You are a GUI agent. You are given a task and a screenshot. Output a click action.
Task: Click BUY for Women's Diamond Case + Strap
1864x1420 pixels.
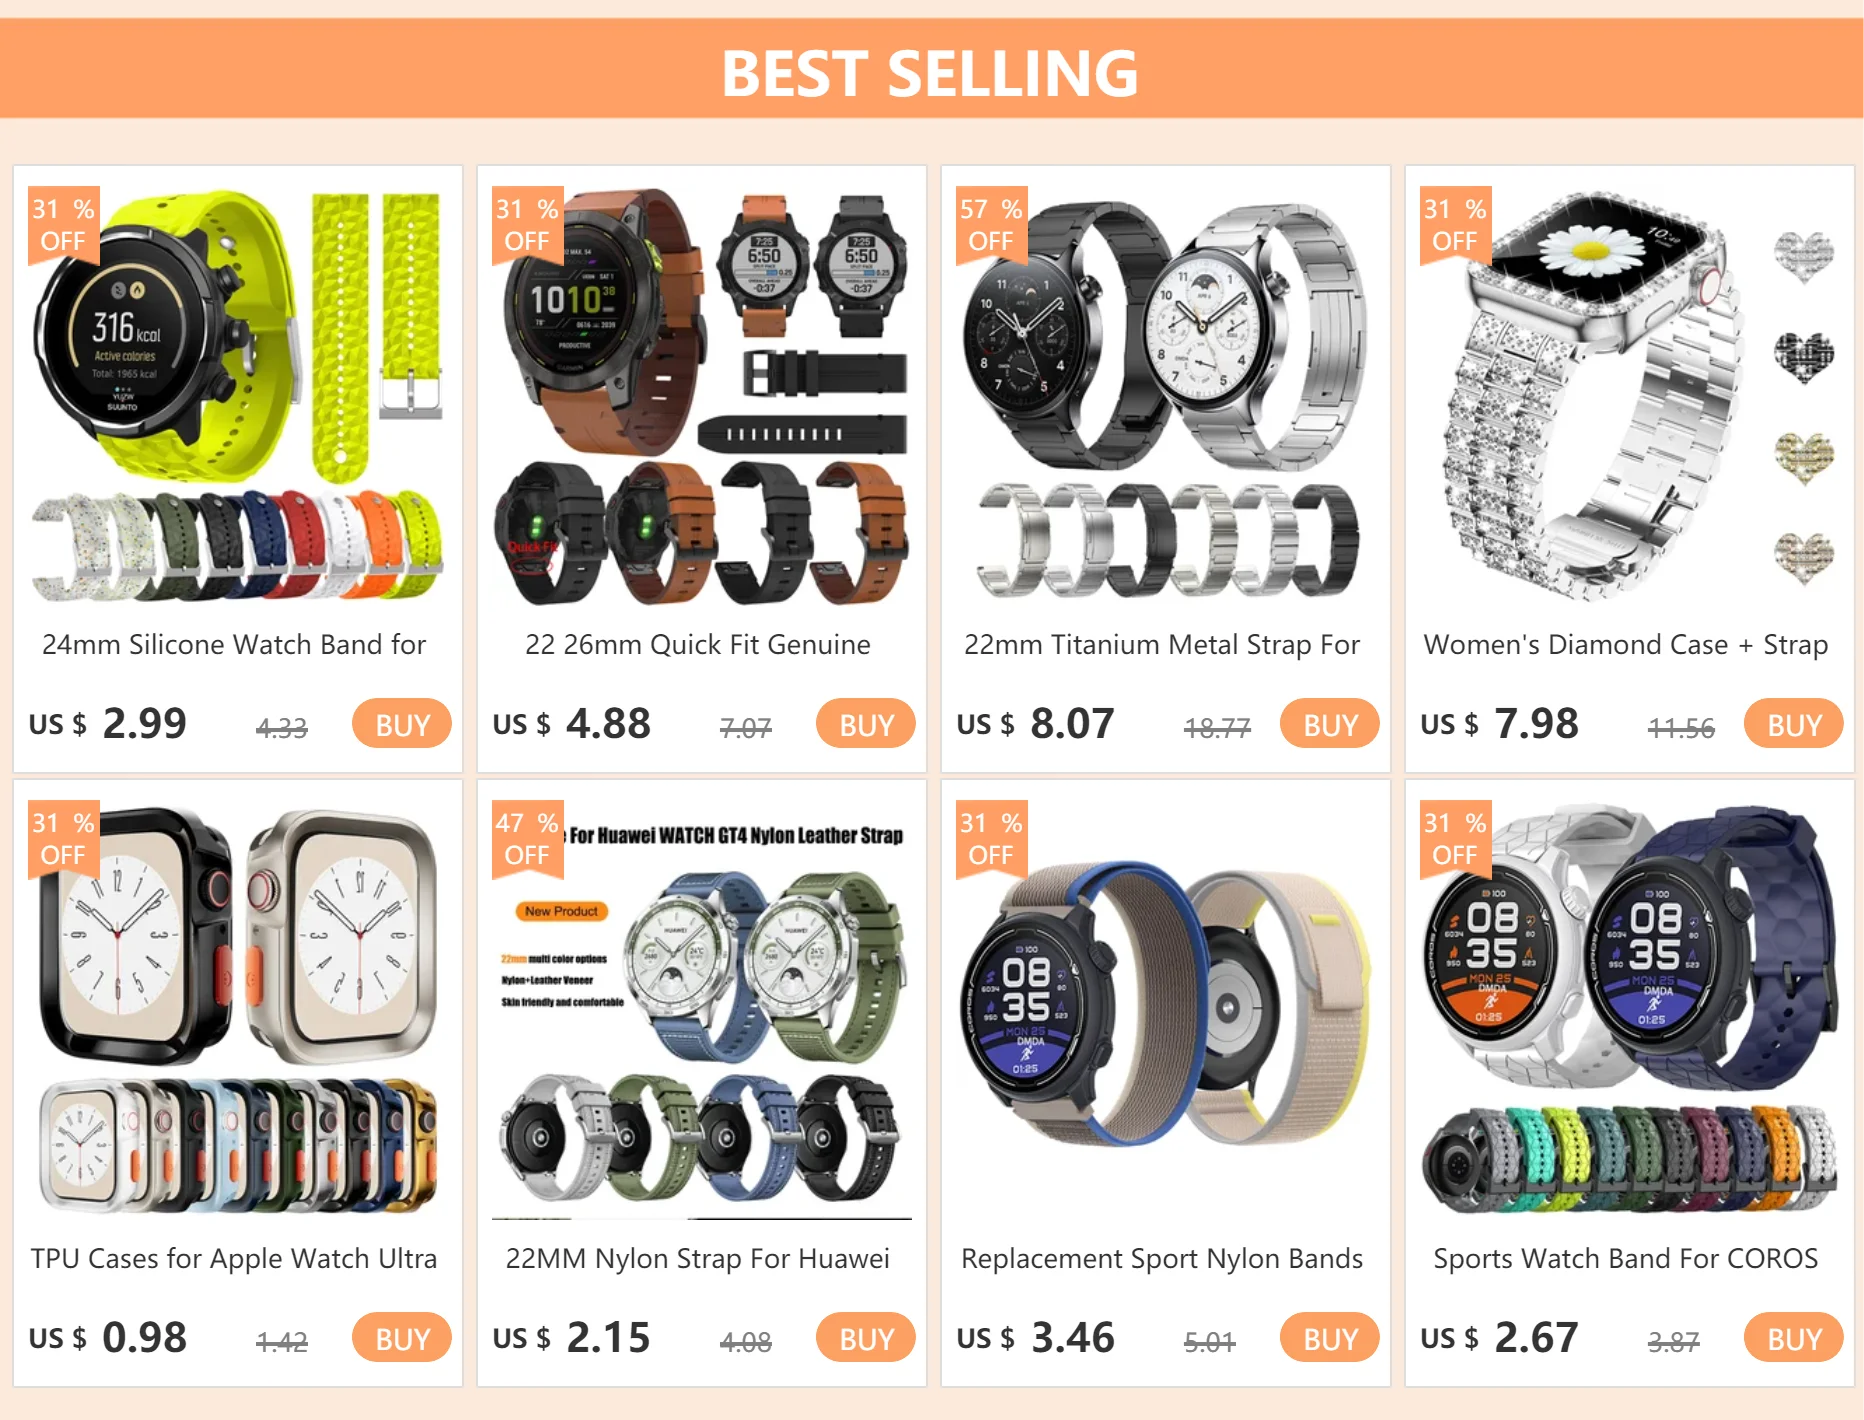[1794, 724]
